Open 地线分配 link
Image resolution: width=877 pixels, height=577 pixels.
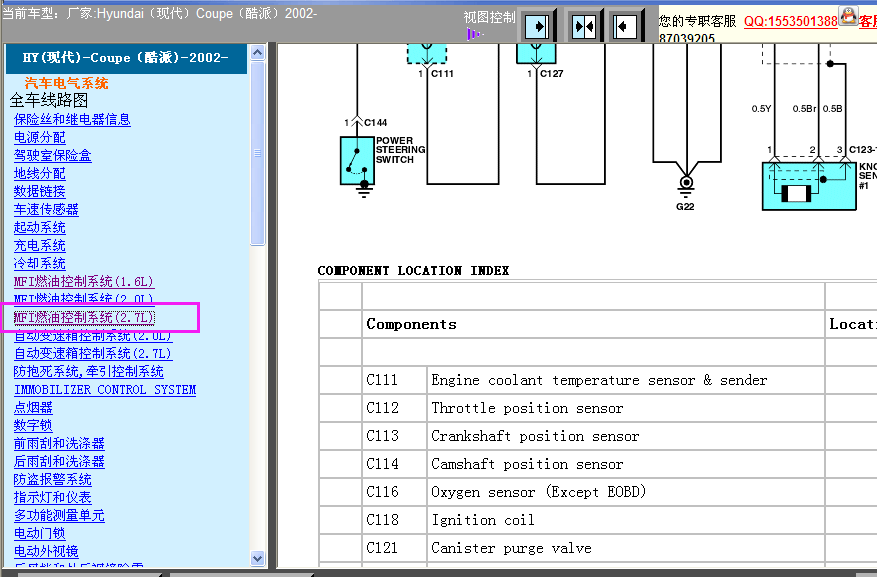(40, 173)
